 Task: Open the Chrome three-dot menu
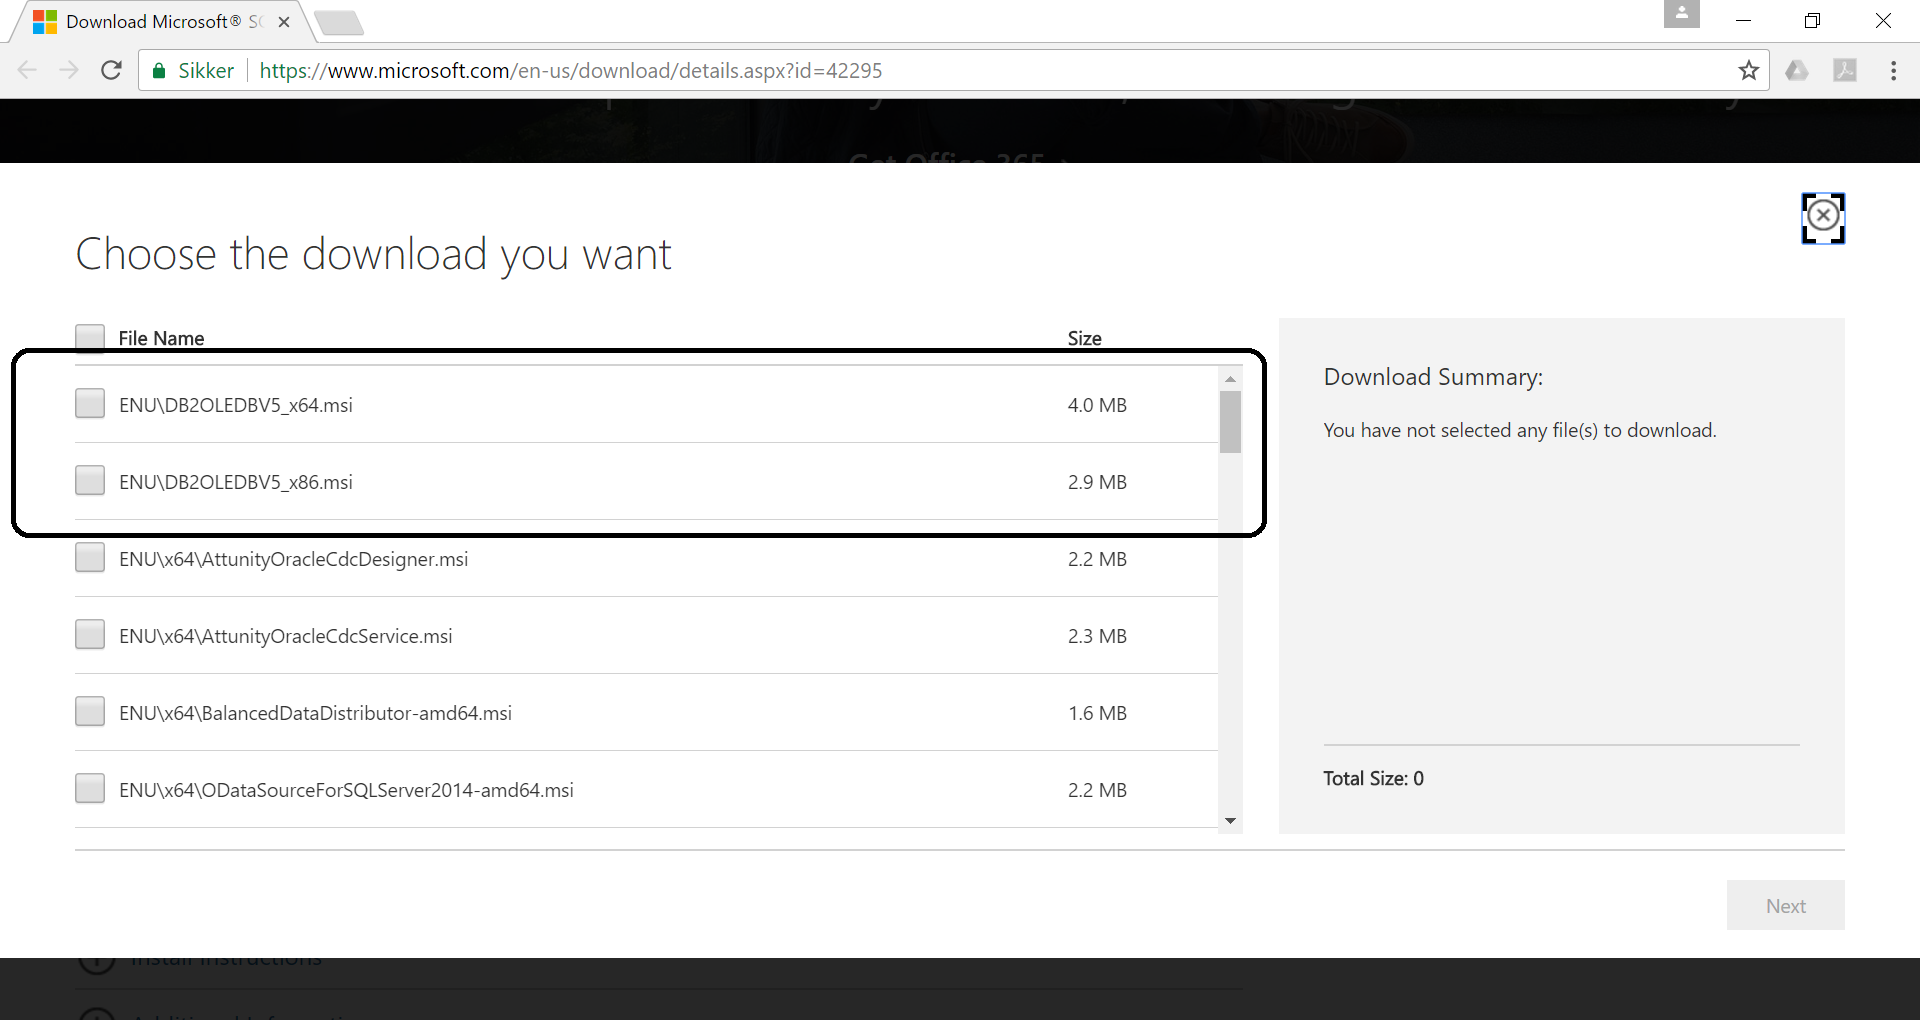pos(1893,70)
